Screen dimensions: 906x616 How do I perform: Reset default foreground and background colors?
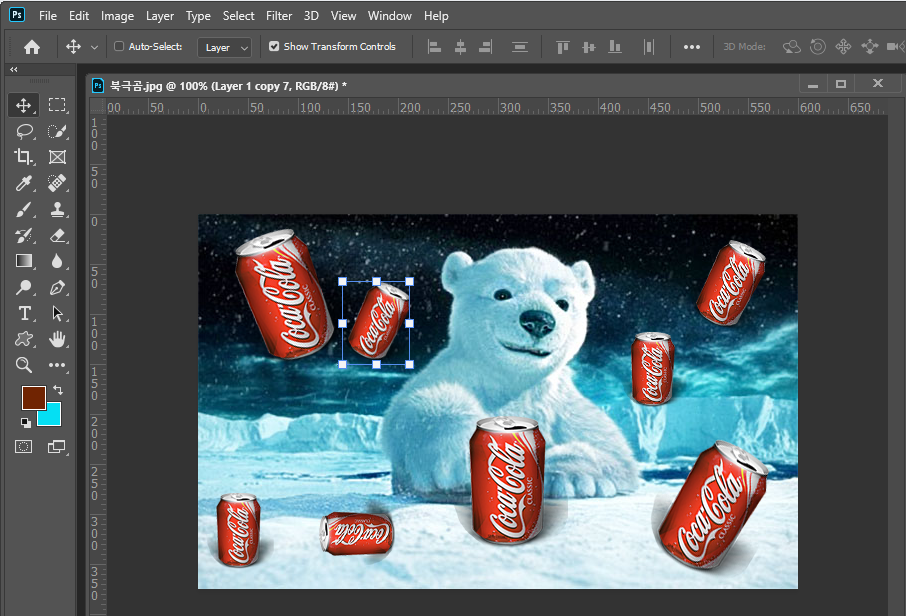click(x=26, y=423)
